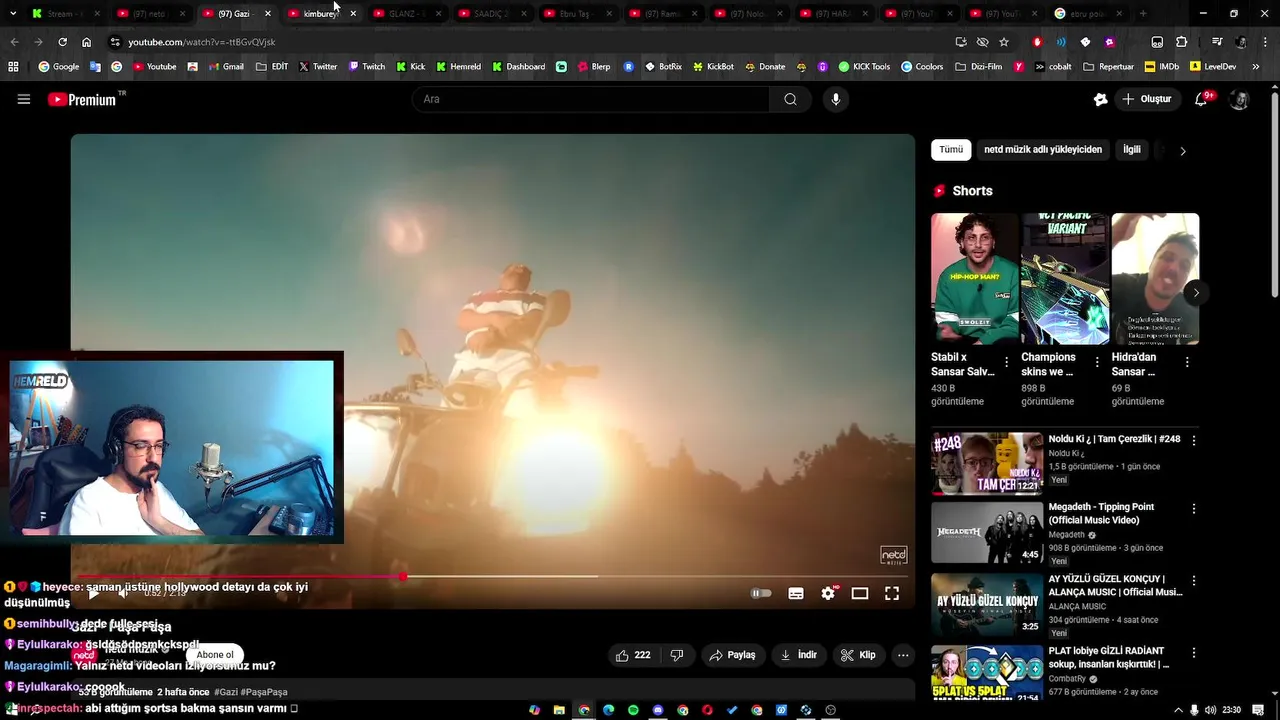1280x720 pixels.
Task: Switch to the kimburey browser tab
Action: point(321,14)
